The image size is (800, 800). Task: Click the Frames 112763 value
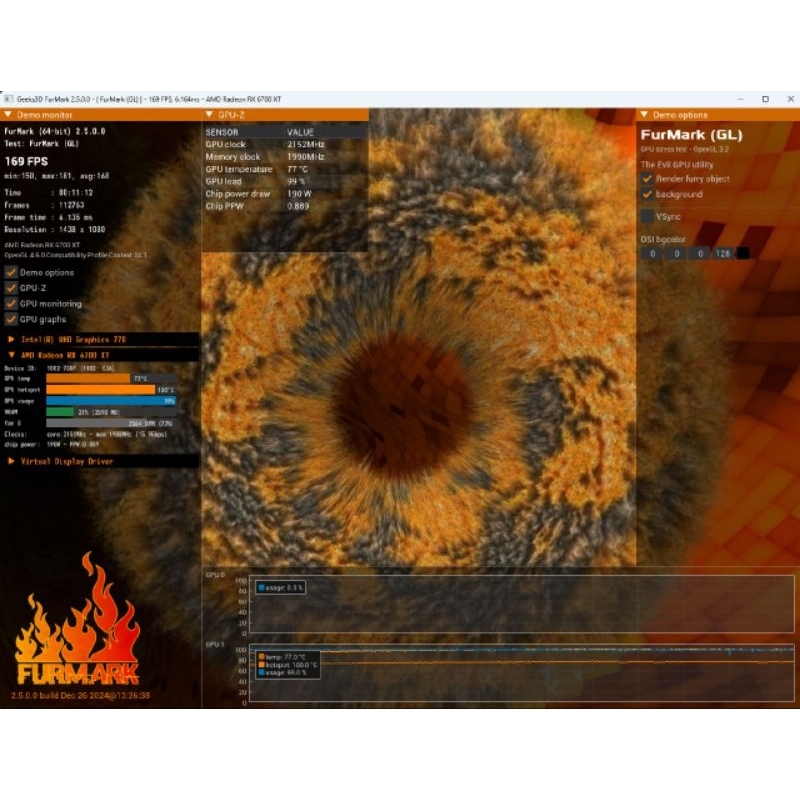(x=72, y=205)
